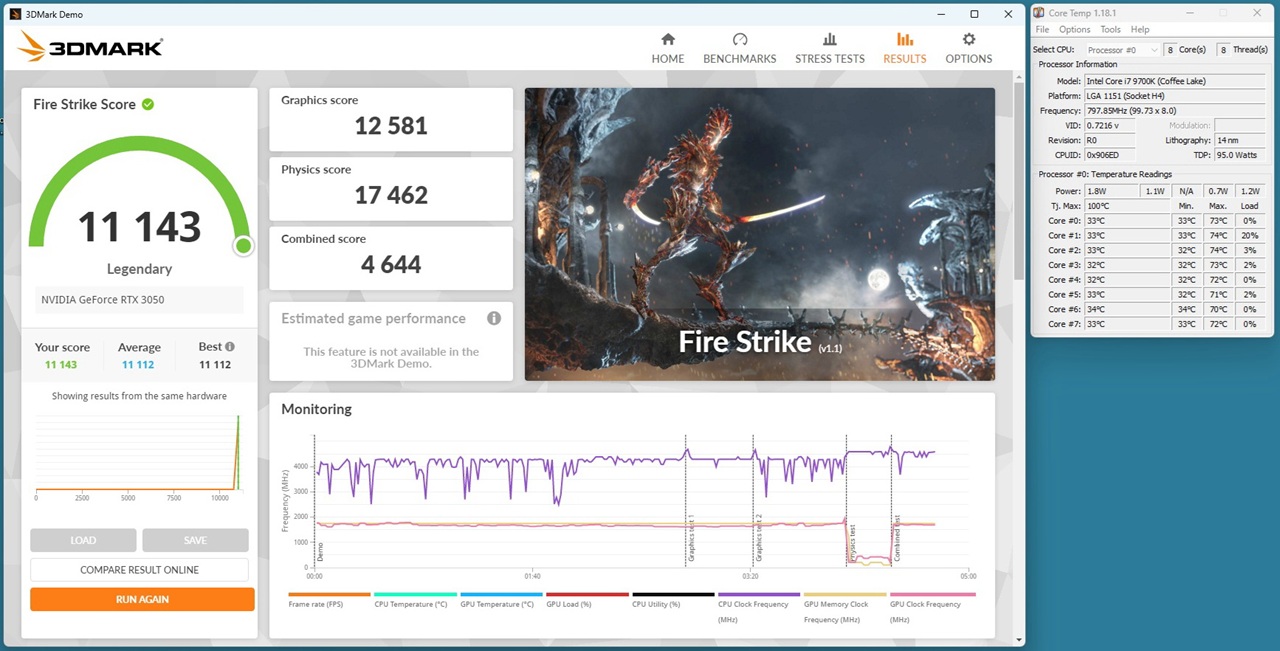Click the Frequency value 797.85MHz in Core Temp

point(1176,111)
